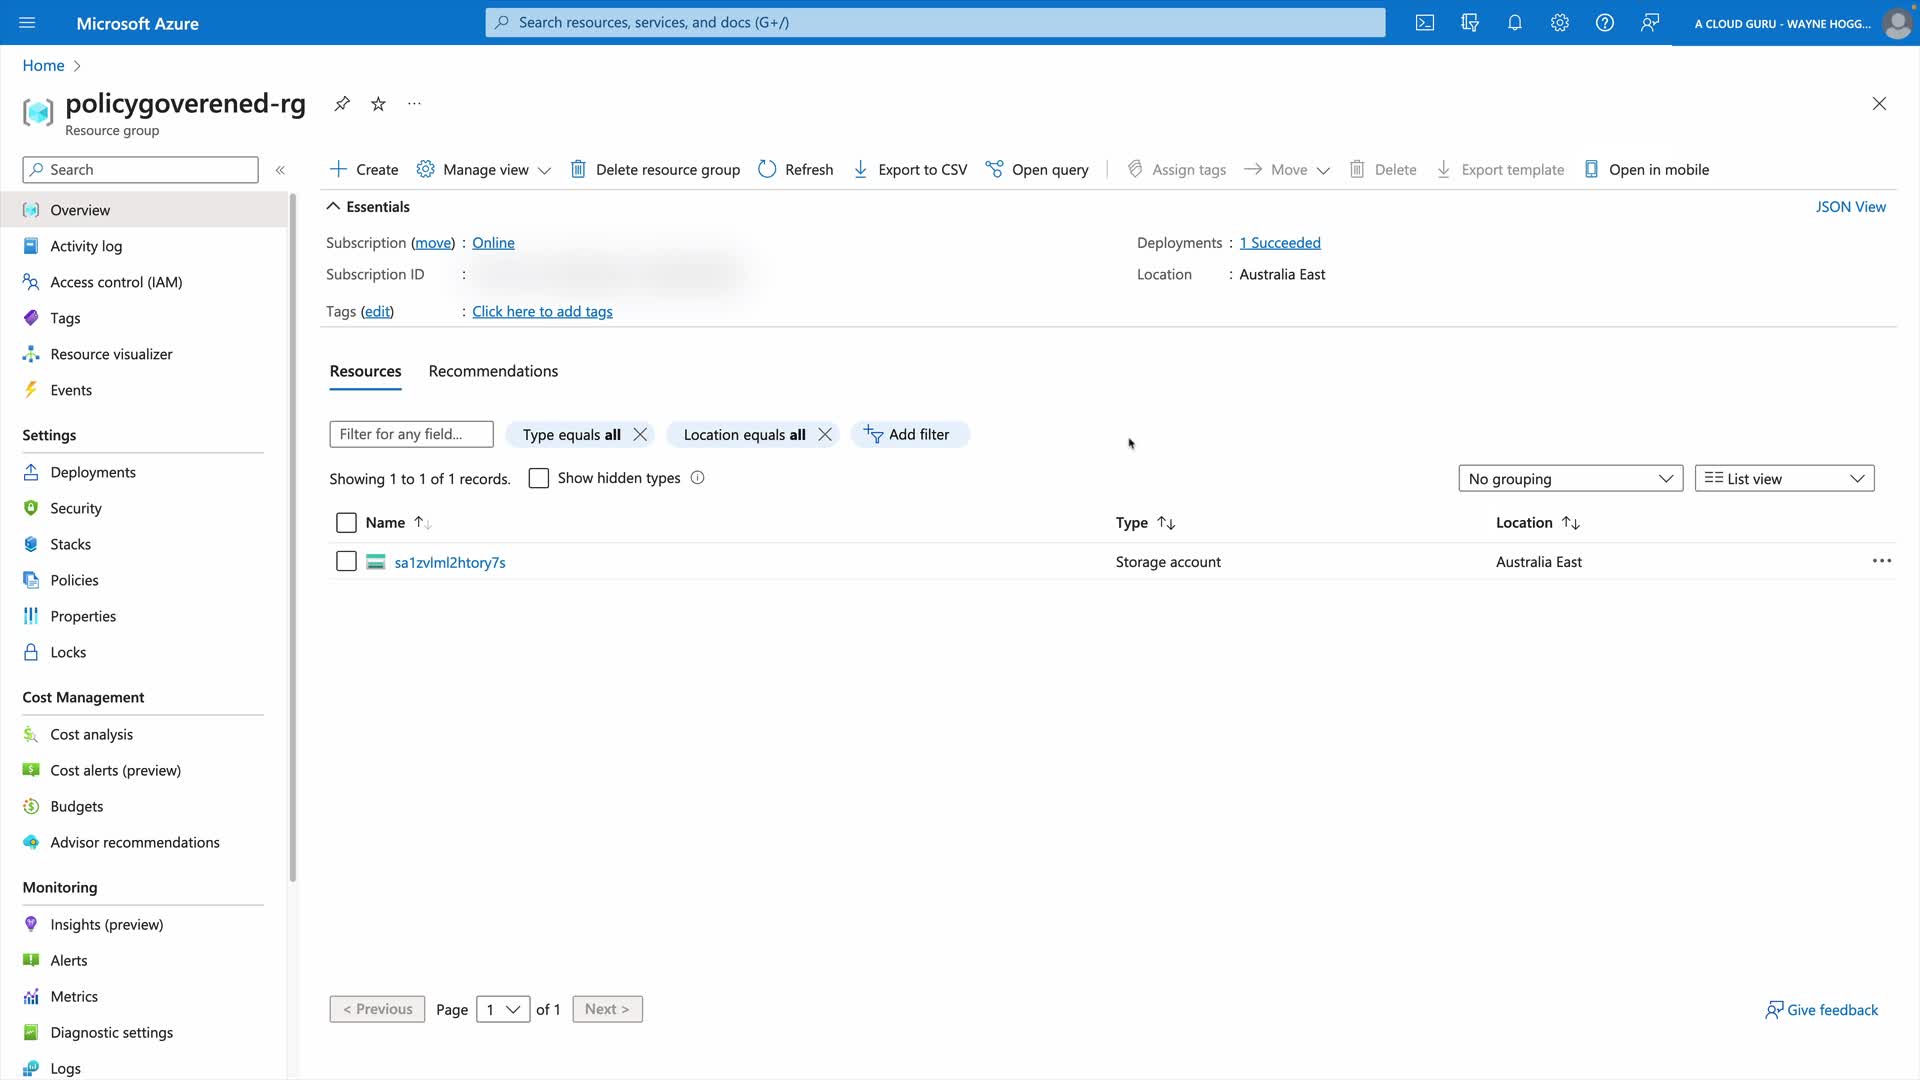Click the Filter for any field input
1920x1080 pixels.
click(411, 434)
